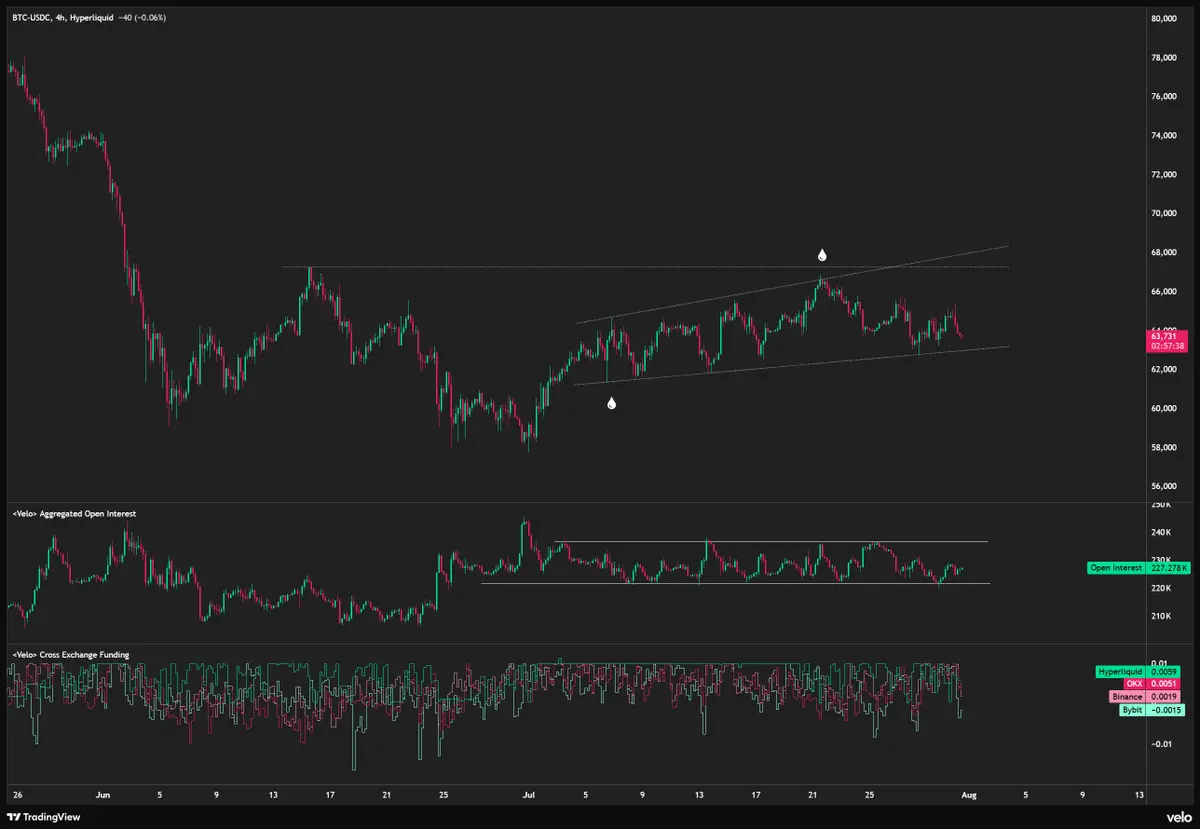Click the 78,000 price axis label

tap(1166, 57)
